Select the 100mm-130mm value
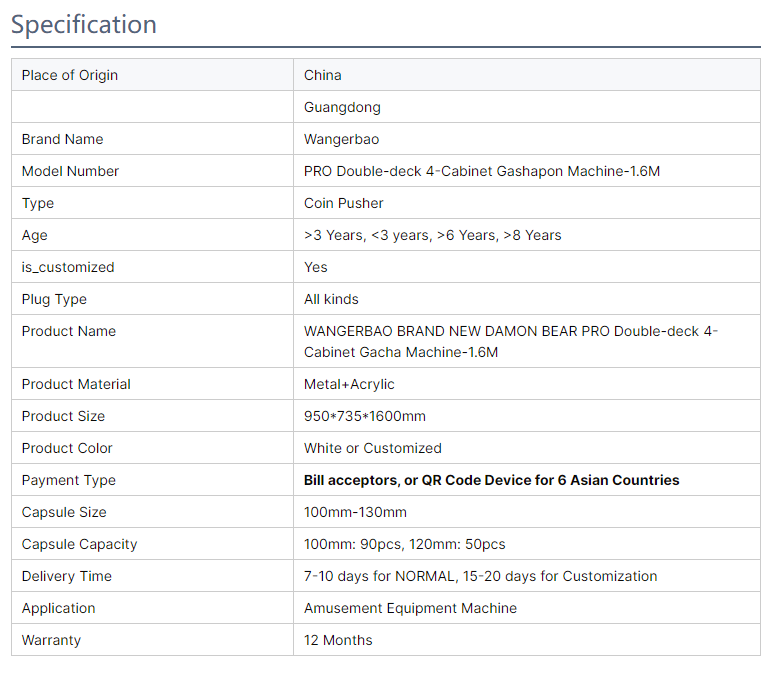 355,512
